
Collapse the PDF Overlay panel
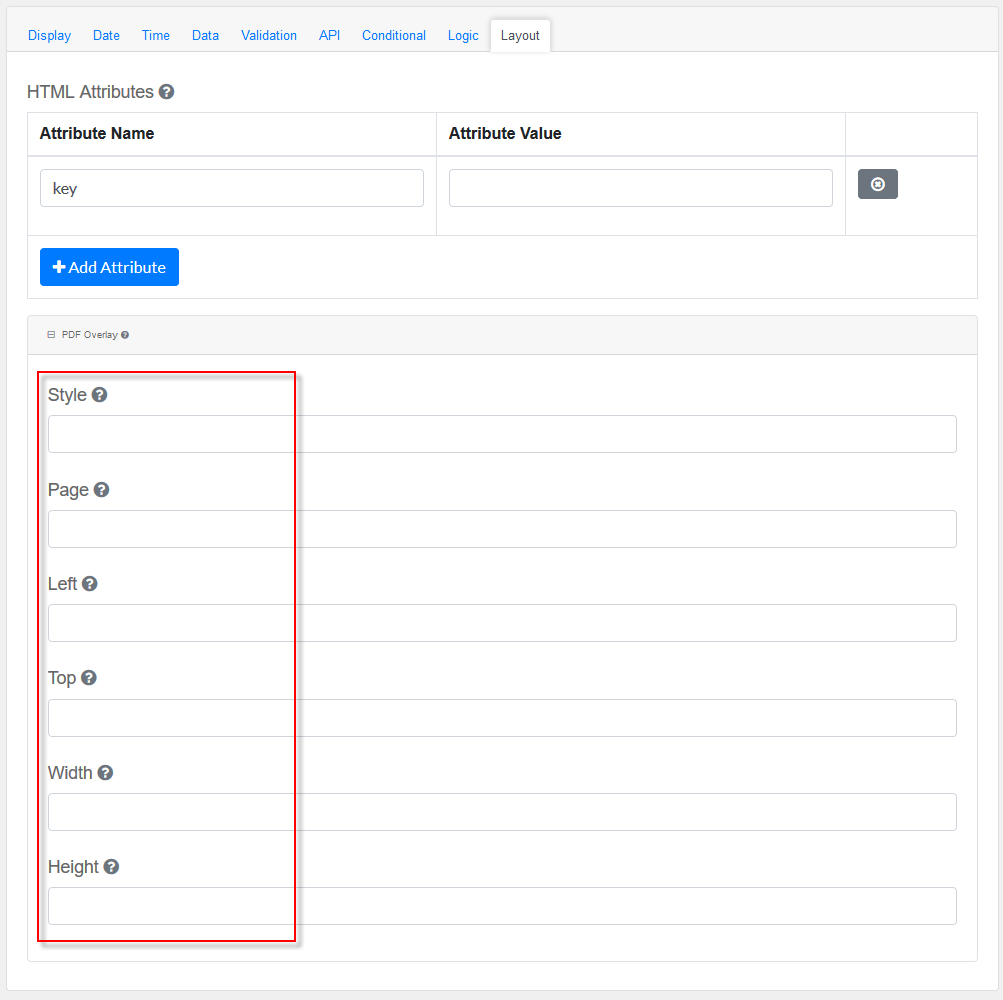(x=51, y=335)
